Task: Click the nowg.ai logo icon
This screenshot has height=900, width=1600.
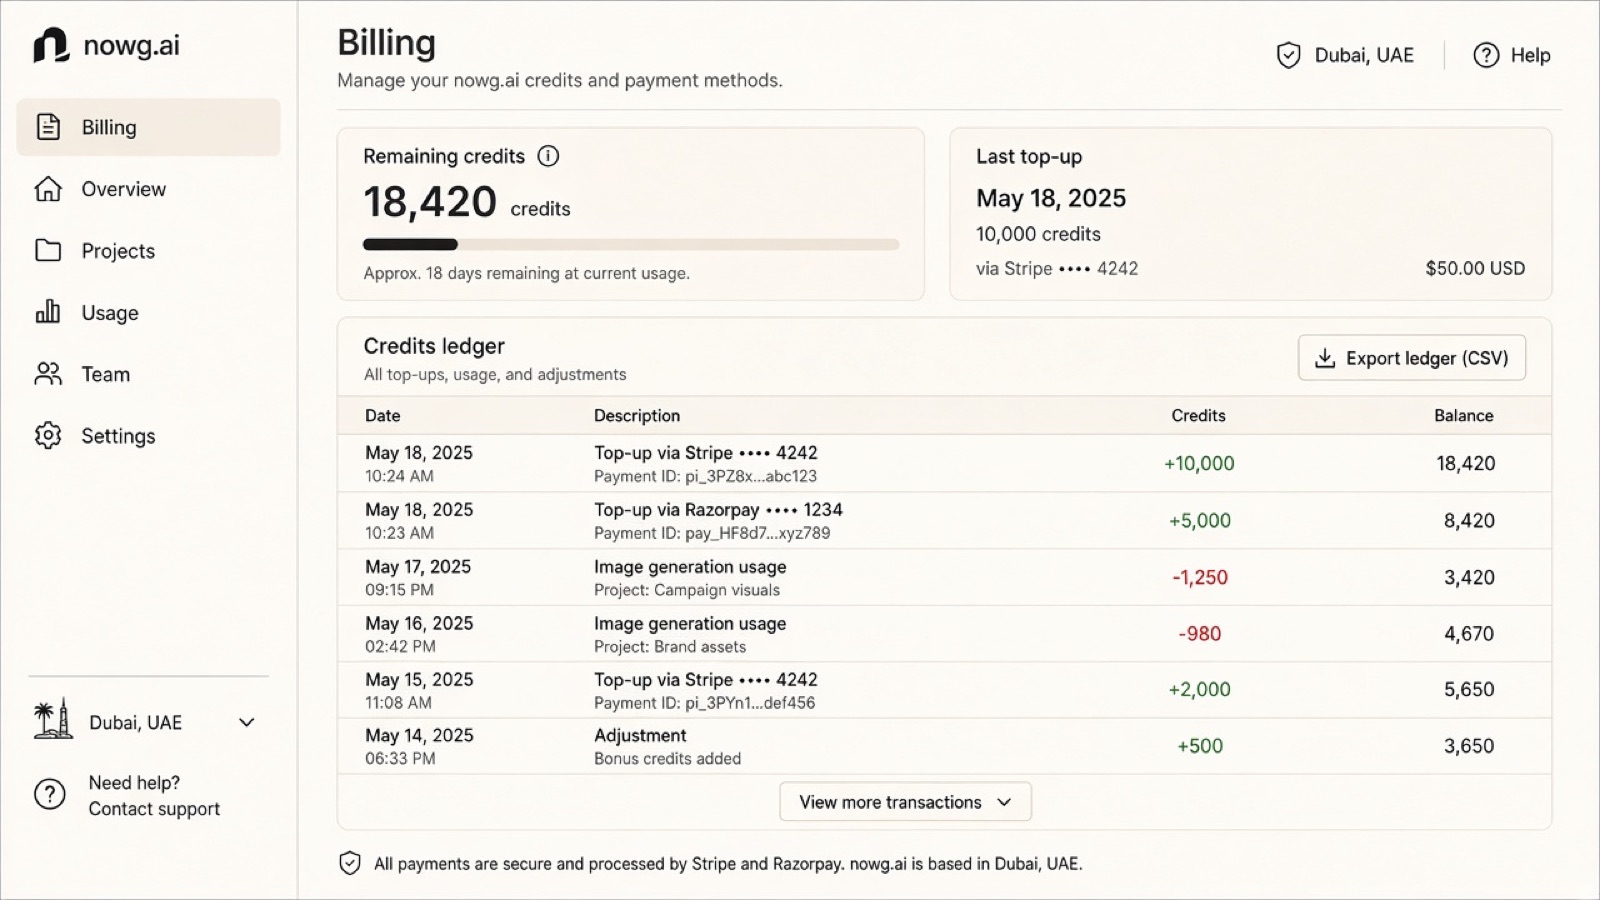Action: [51, 45]
